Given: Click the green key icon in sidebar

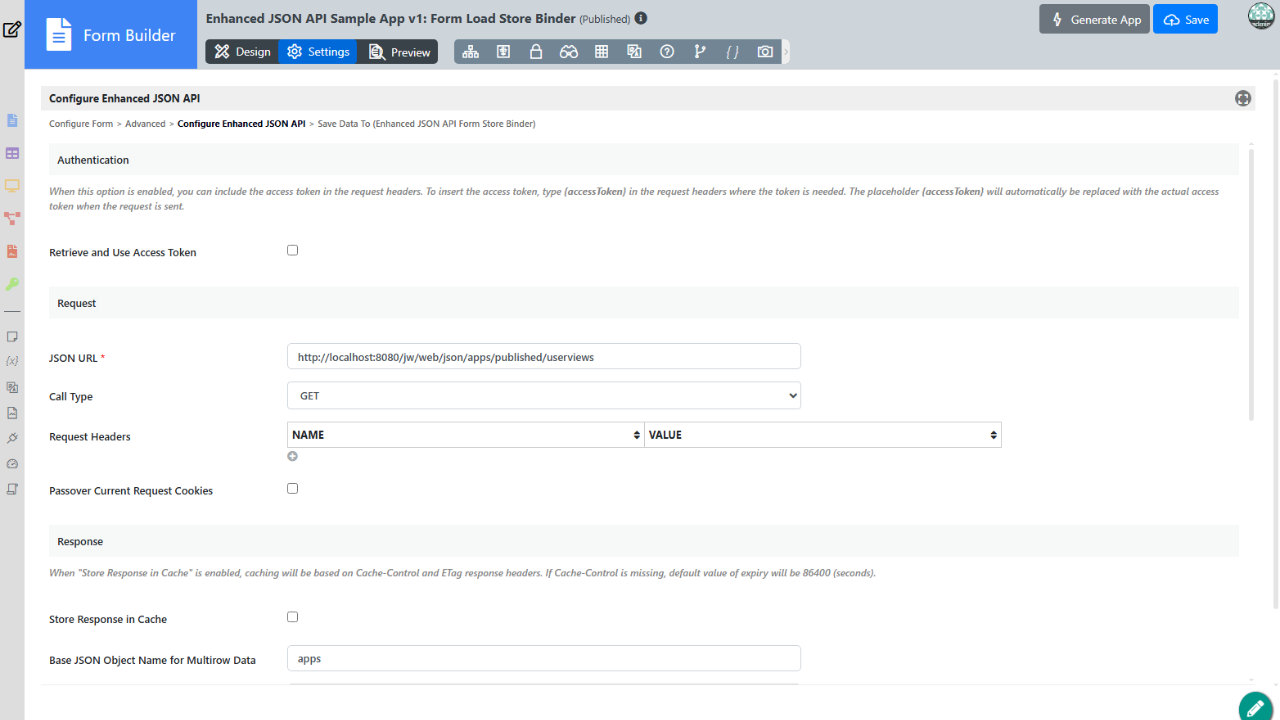Looking at the screenshot, I should click(12, 284).
